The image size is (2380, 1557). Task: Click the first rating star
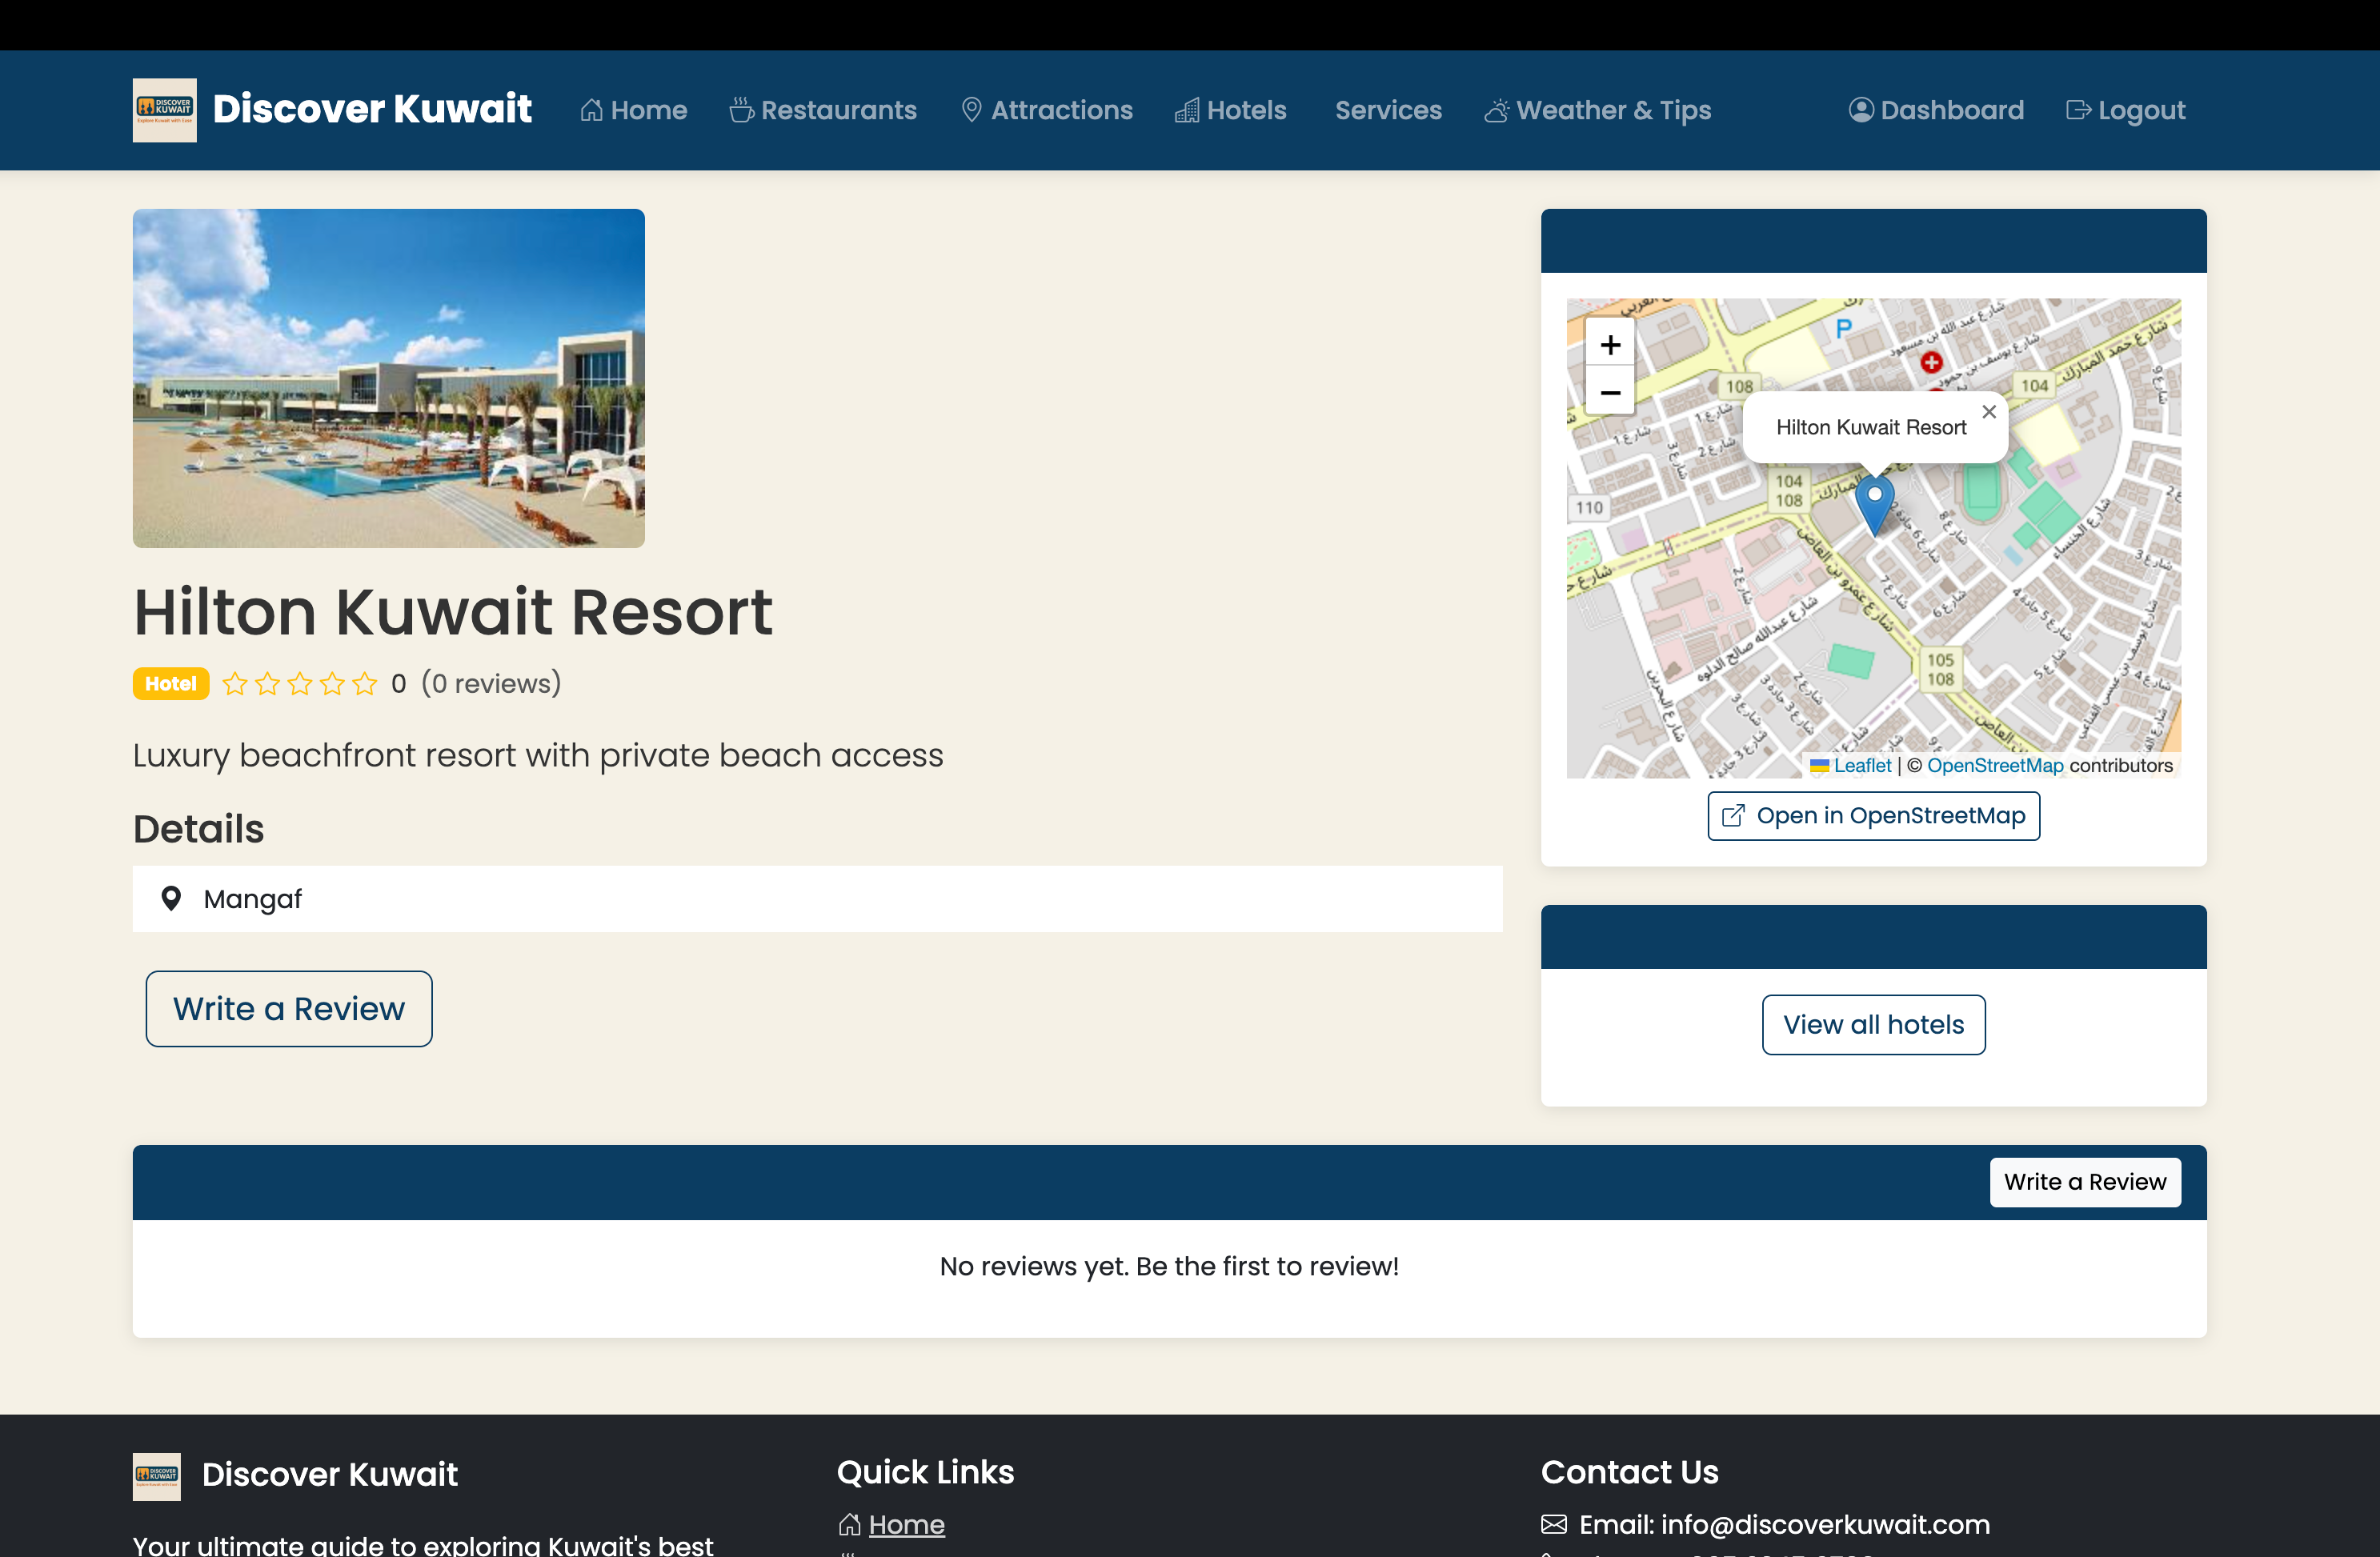235,684
